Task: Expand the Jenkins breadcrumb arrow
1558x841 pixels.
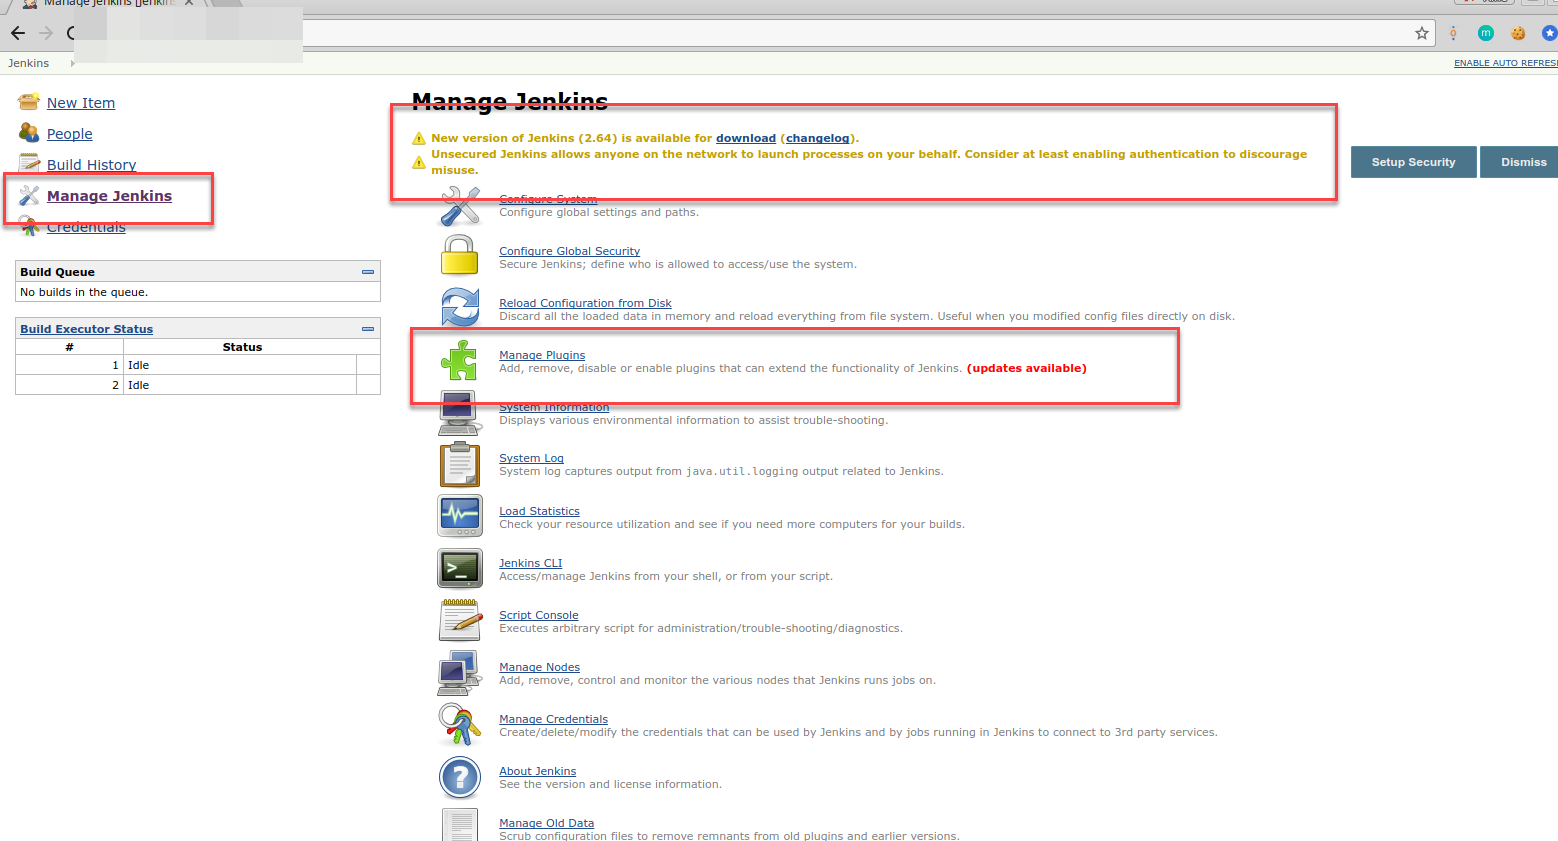Action: pyautogui.click(x=73, y=63)
